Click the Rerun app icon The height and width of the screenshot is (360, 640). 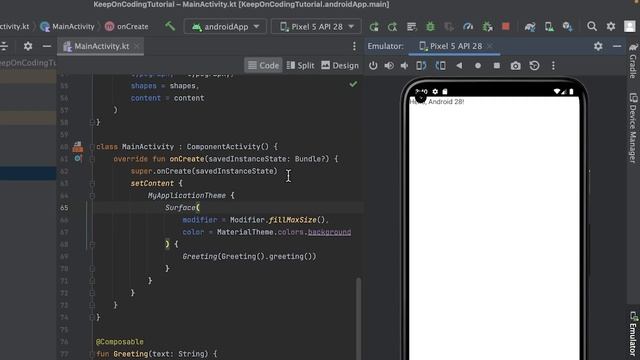click(x=374, y=27)
